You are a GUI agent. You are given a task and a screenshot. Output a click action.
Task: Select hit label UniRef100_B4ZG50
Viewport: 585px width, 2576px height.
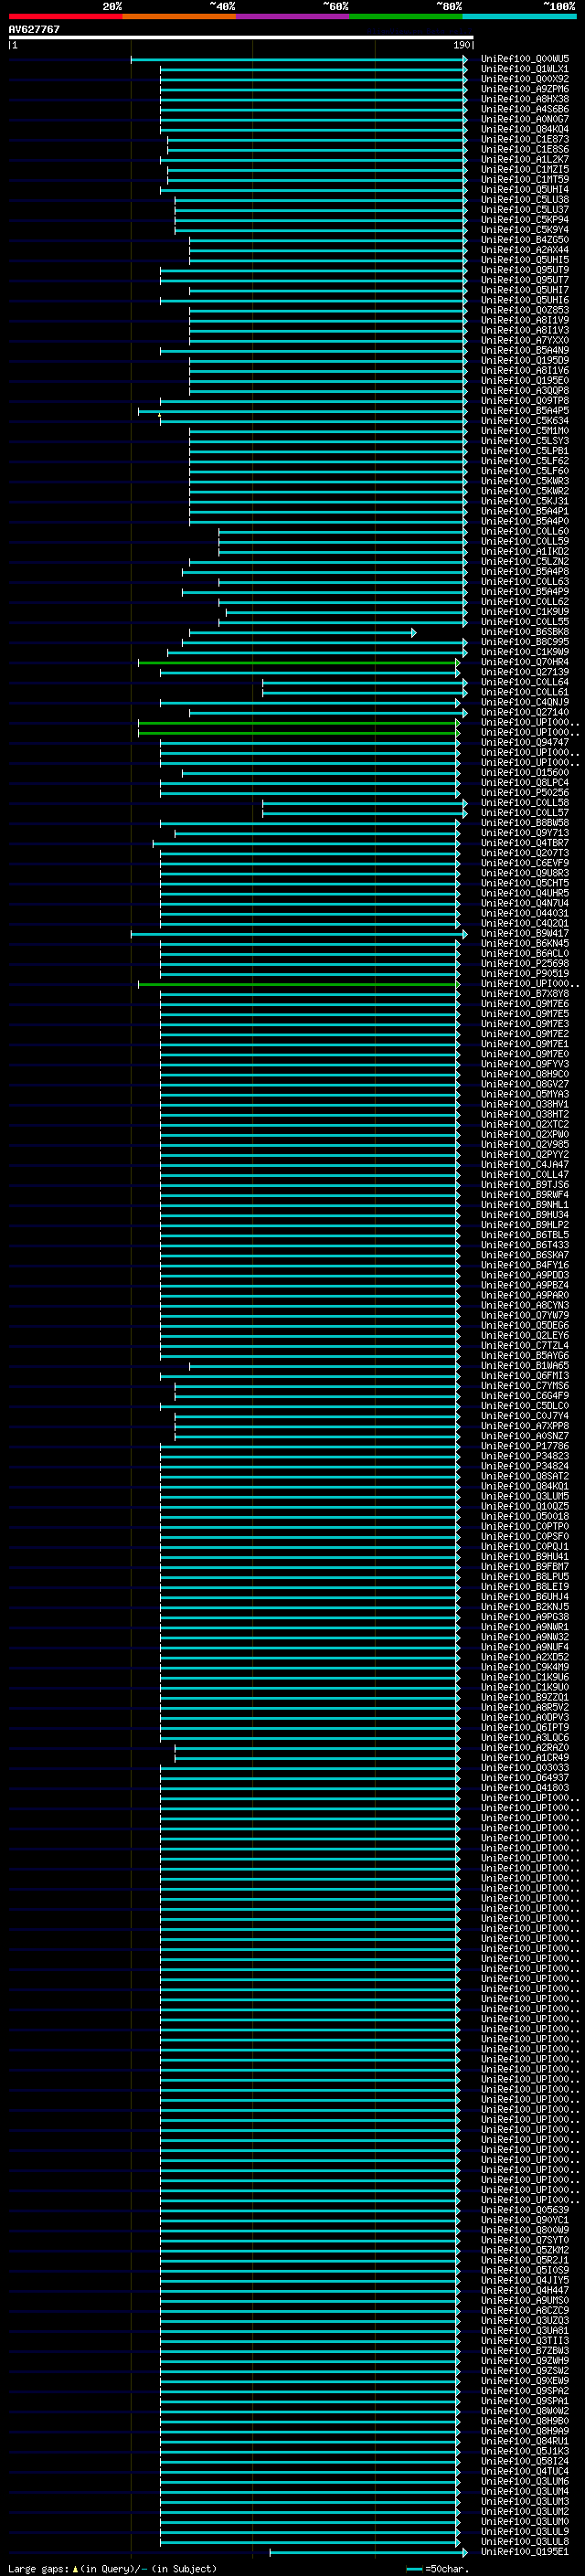coord(525,240)
